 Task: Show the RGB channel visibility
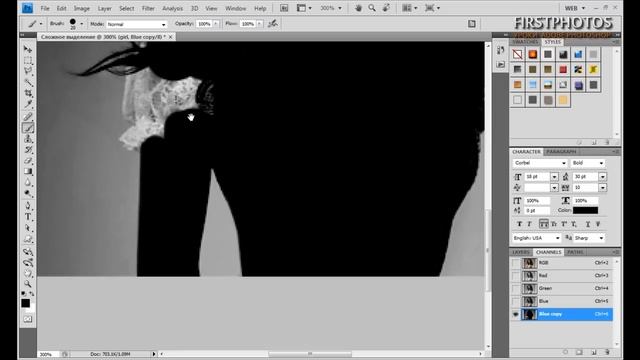[x=516, y=263]
